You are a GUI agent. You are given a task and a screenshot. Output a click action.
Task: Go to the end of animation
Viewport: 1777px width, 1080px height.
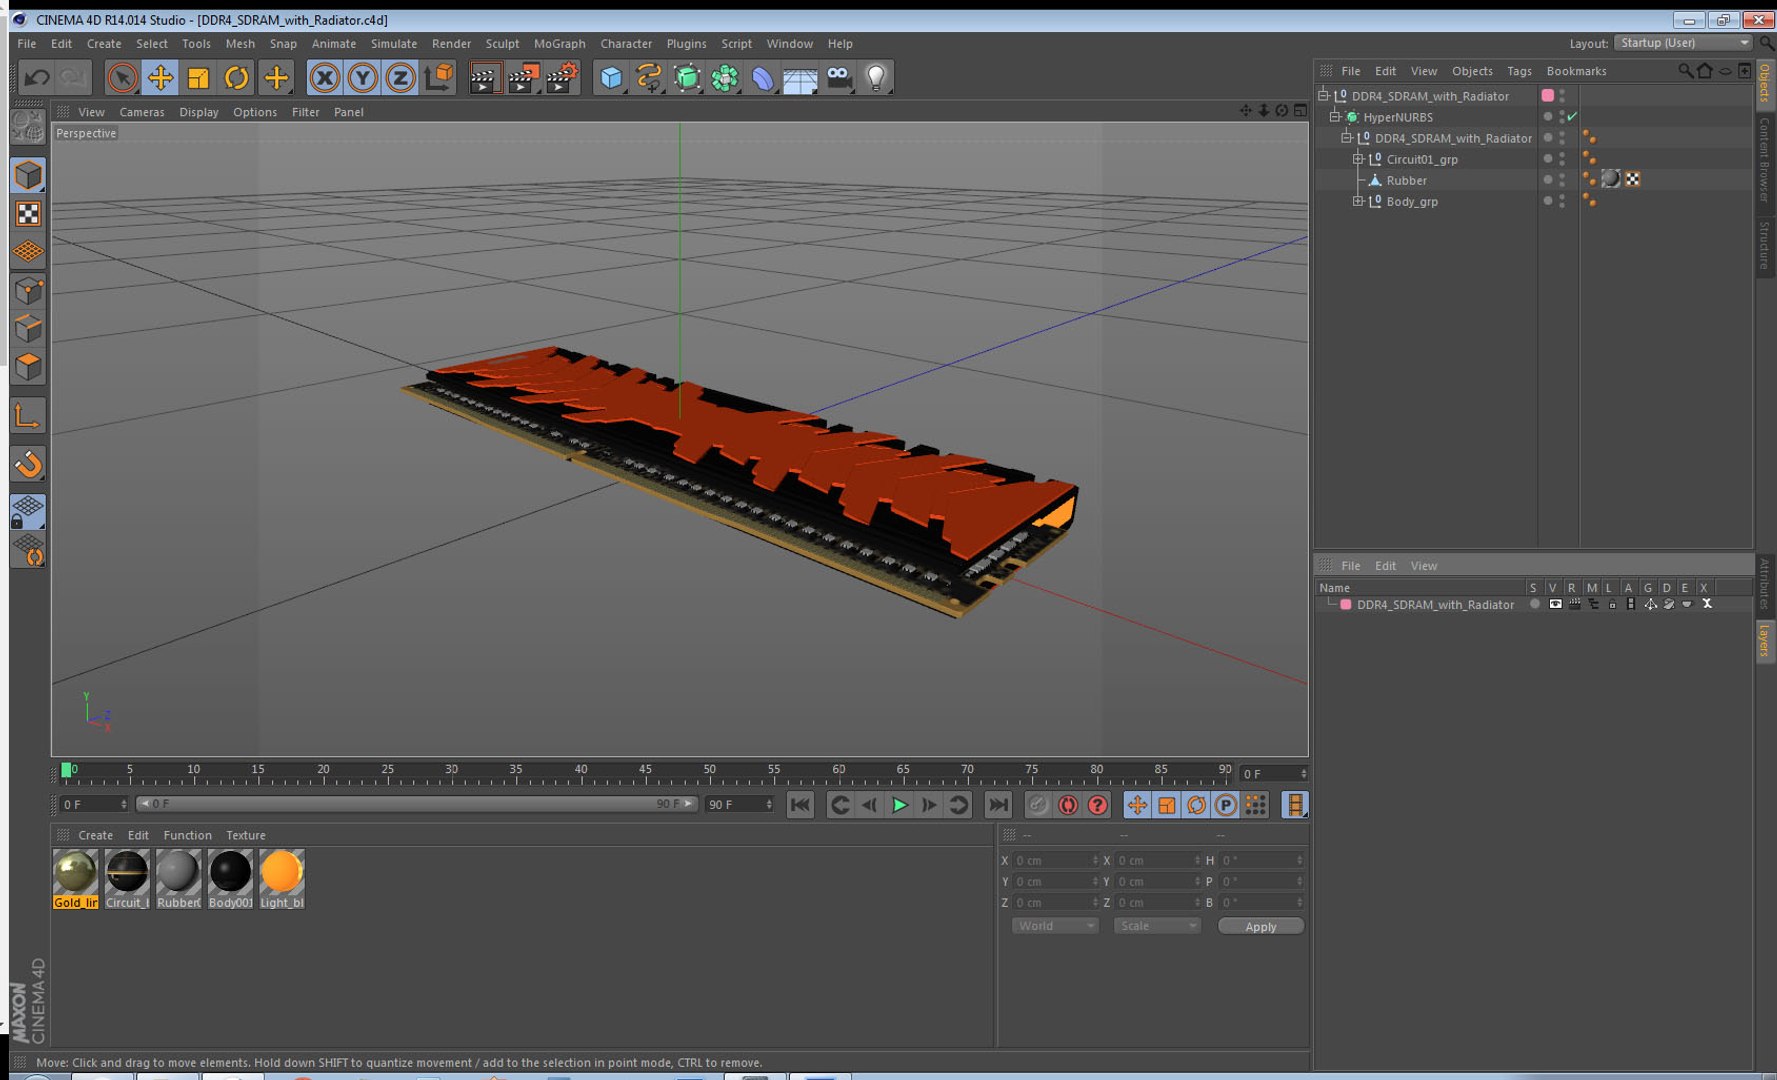998,805
